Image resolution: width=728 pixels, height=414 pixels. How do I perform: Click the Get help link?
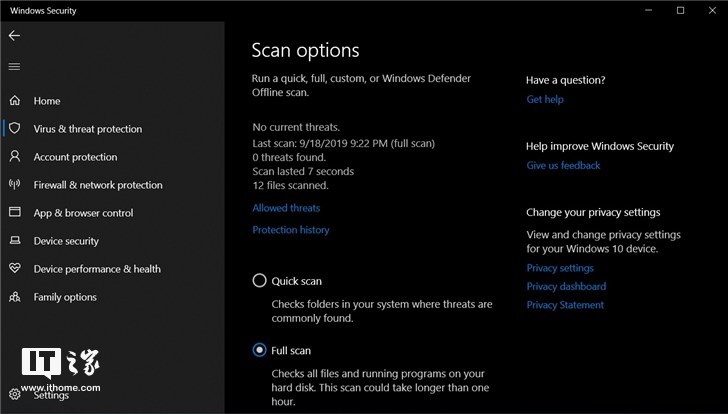[545, 99]
